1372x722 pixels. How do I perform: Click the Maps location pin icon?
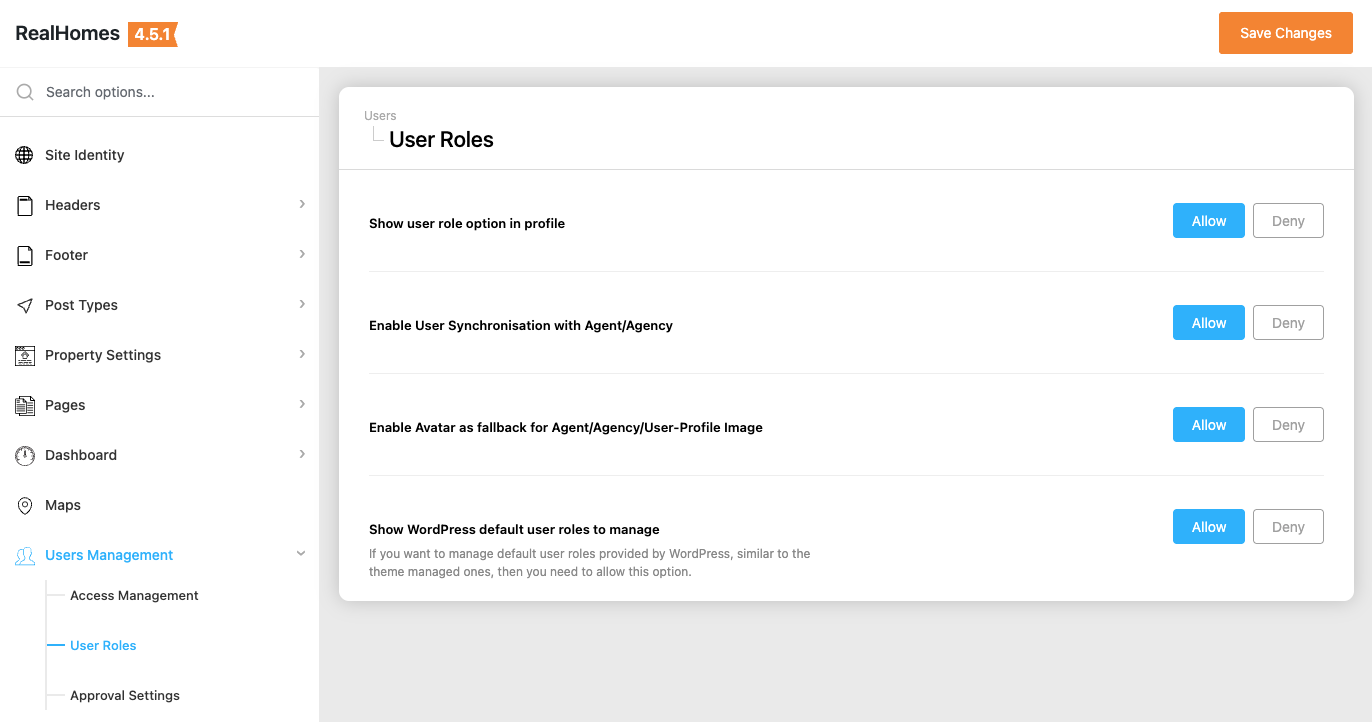(25, 505)
